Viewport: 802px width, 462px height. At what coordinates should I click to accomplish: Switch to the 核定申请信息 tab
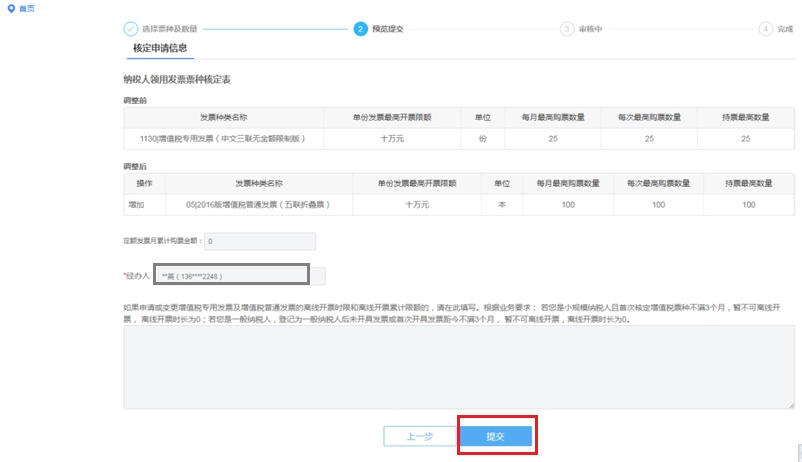[160, 48]
